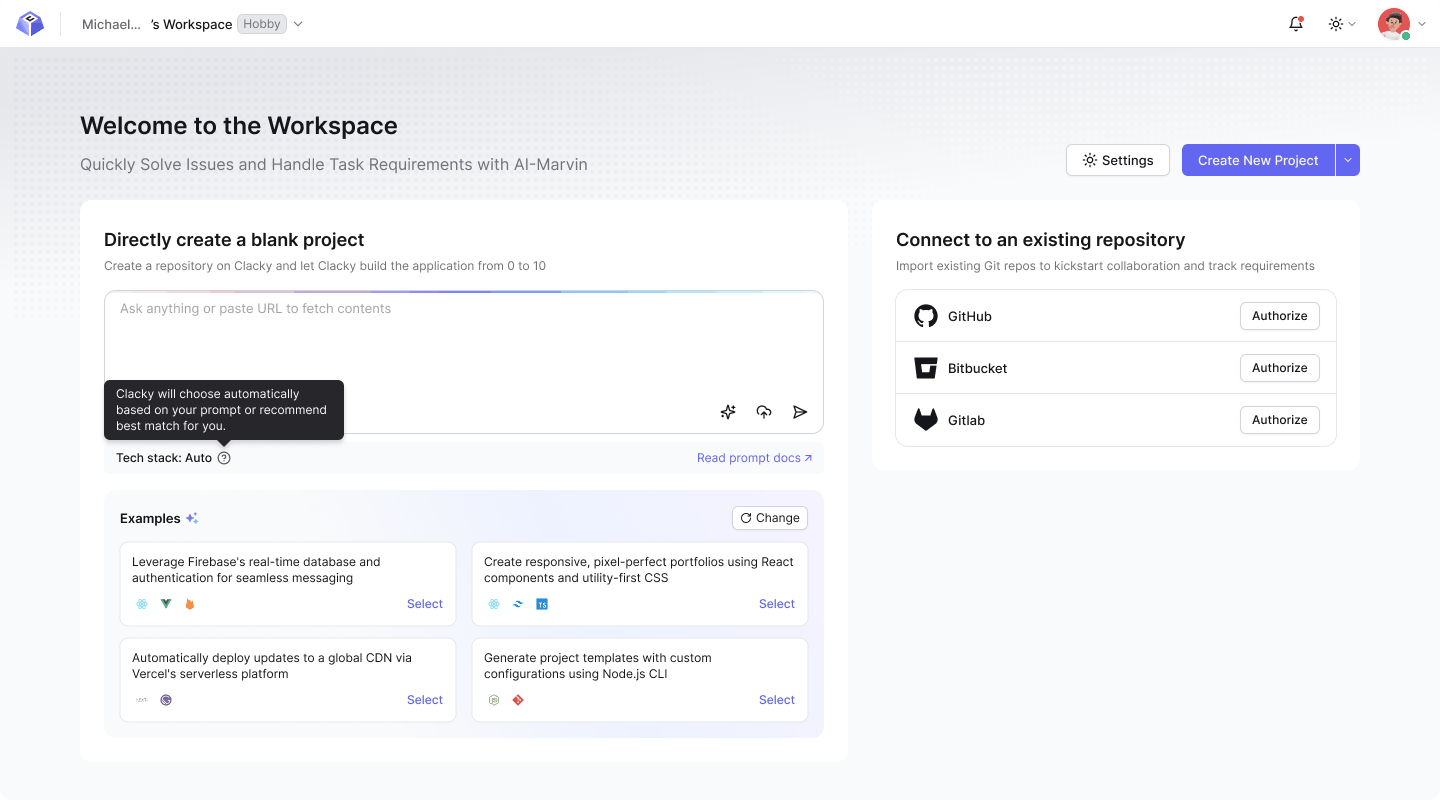Send the prompt with the arrow icon
This screenshot has width=1440, height=800.
(x=800, y=412)
